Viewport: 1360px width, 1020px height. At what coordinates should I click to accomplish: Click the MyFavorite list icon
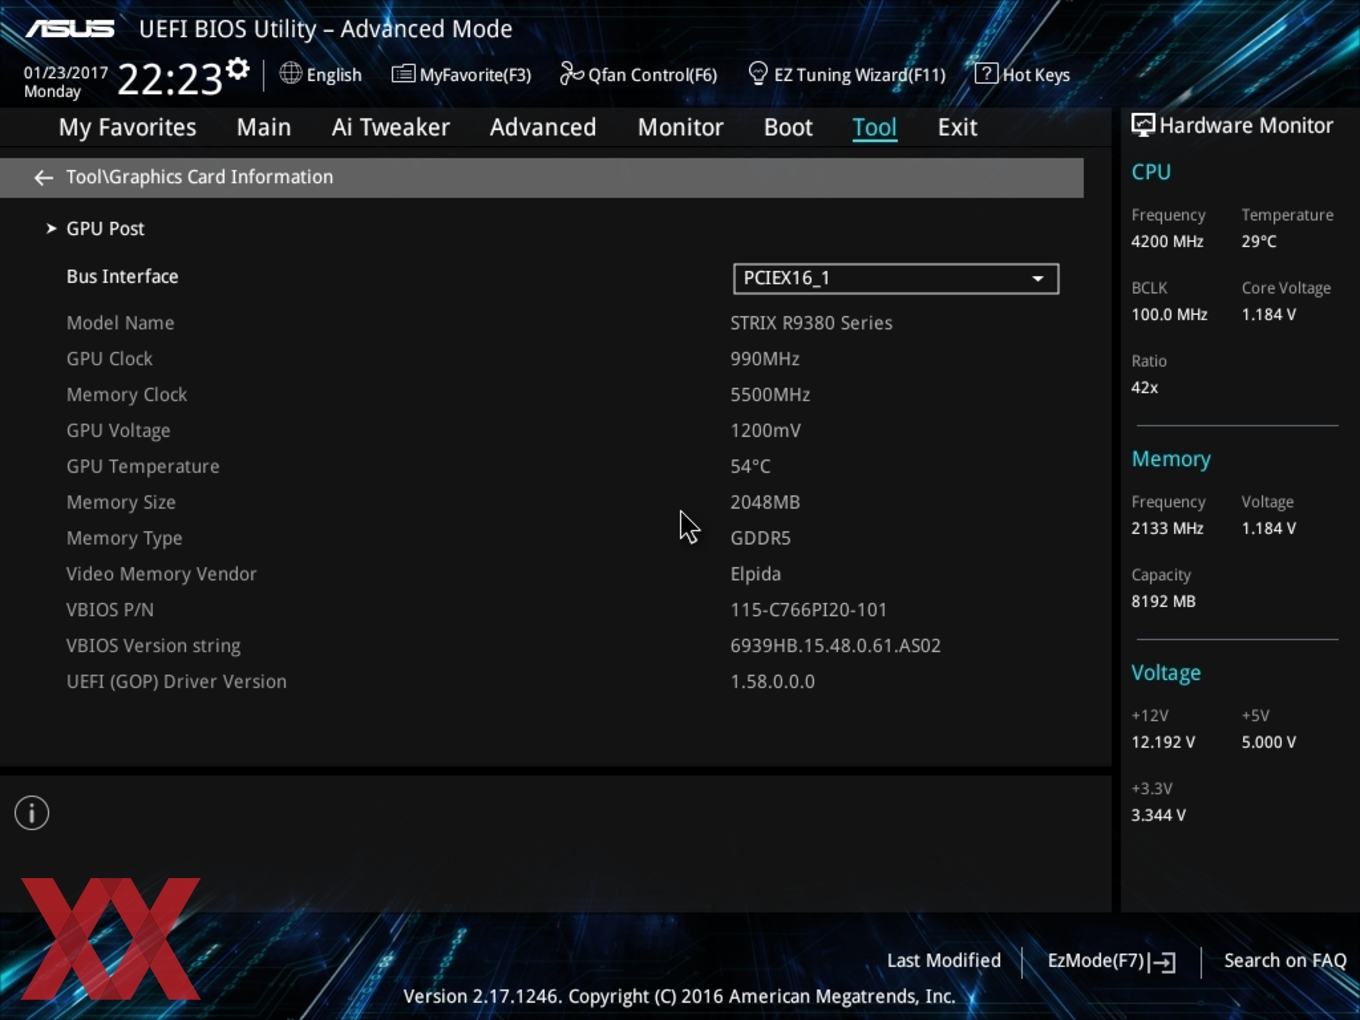pyautogui.click(x=403, y=74)
